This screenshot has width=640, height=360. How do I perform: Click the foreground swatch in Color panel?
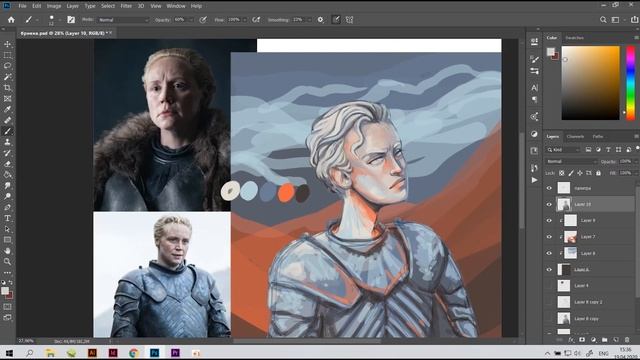[551, 51]
